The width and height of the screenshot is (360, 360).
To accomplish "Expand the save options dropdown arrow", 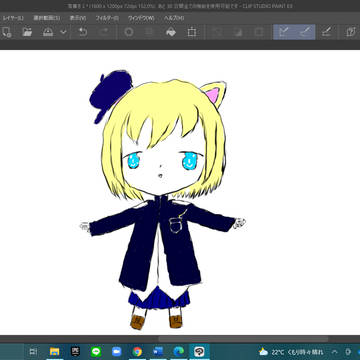I will coord(63,32).
